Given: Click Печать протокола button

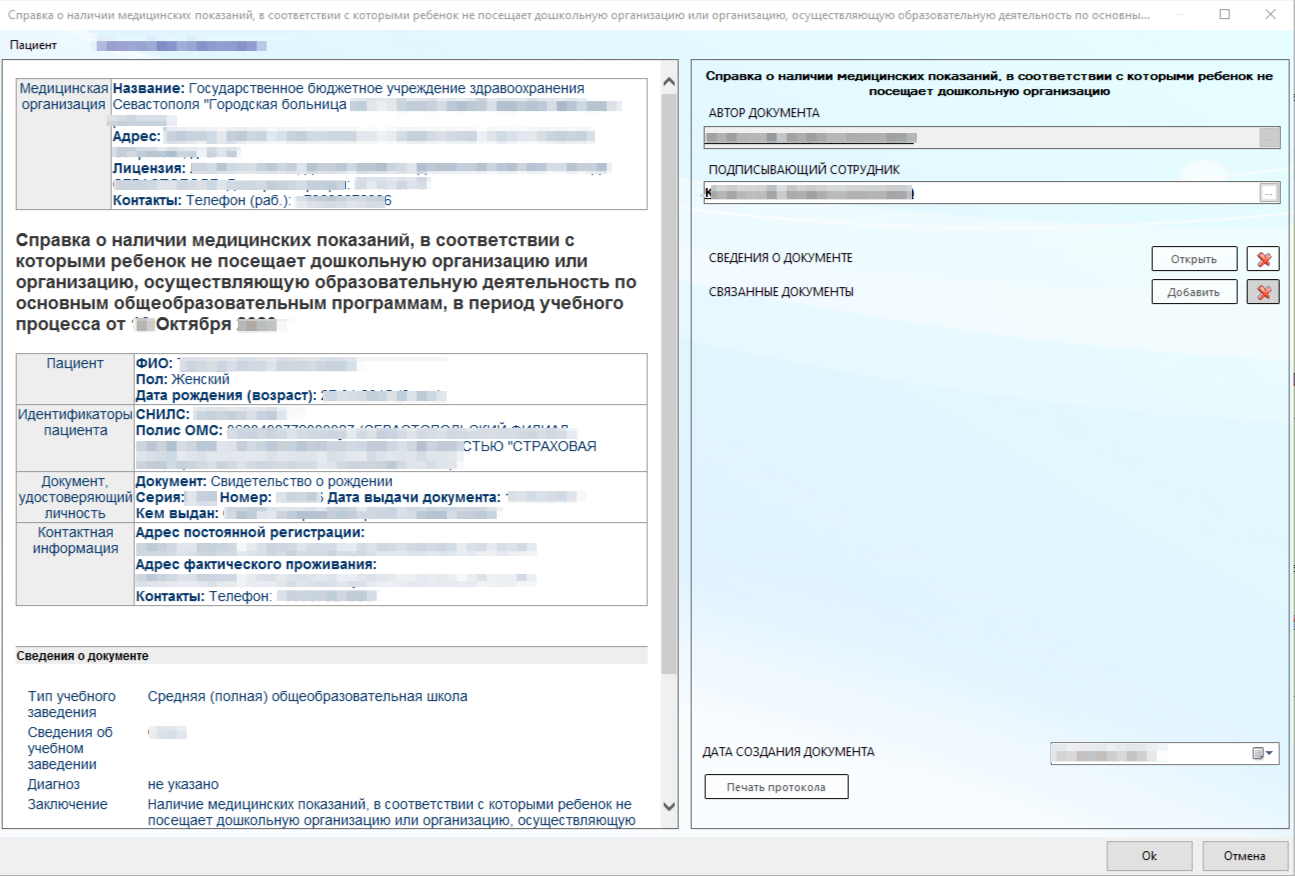Looking at the screenshot, I should pyautogui.click(x=776, y=787).
